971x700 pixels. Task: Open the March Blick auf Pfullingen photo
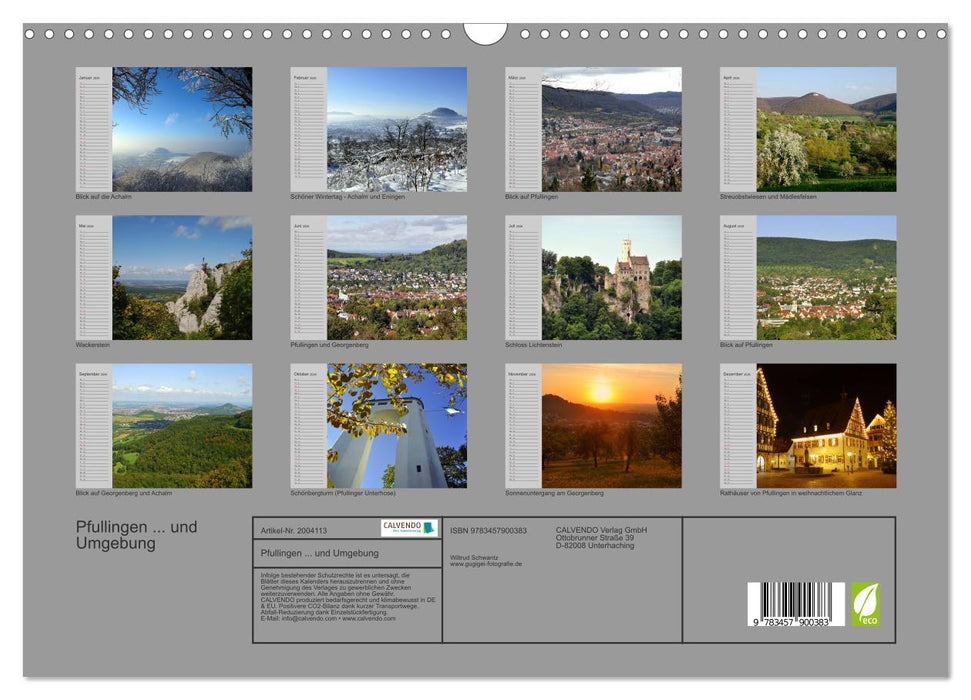point(611,129)
